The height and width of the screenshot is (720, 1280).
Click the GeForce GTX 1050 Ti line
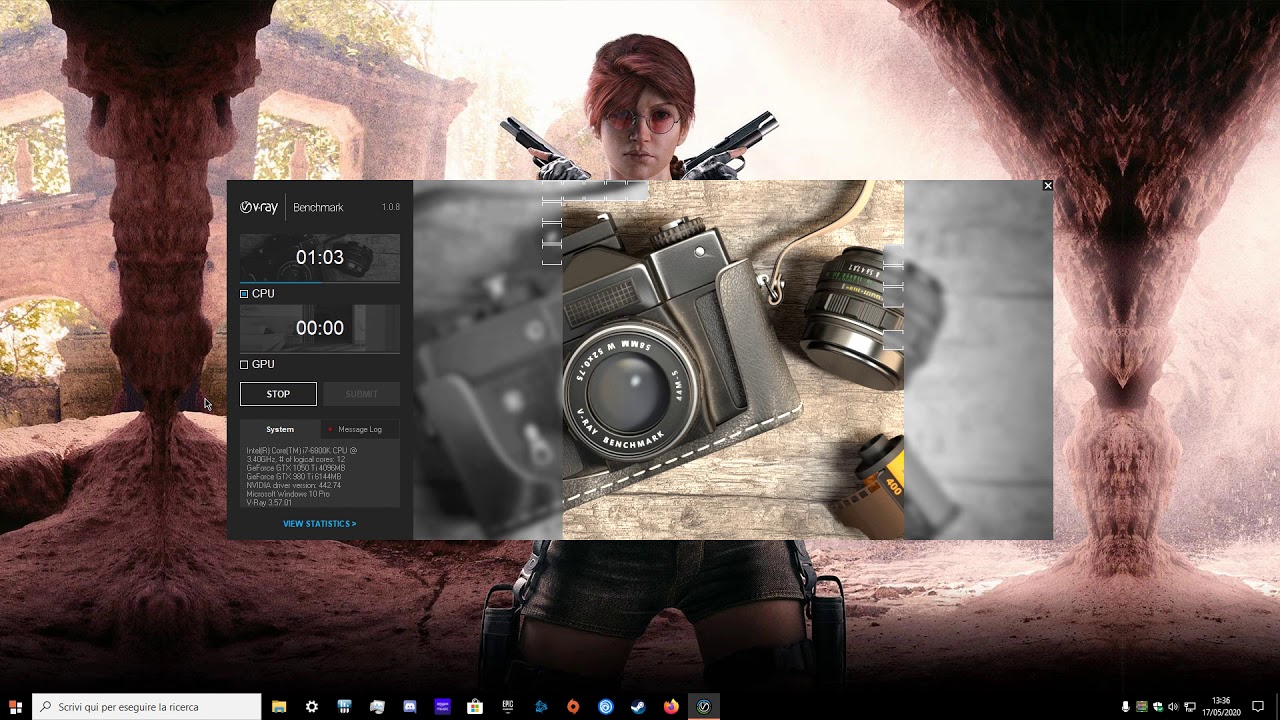pyautogui.click(x=296, y=468)
